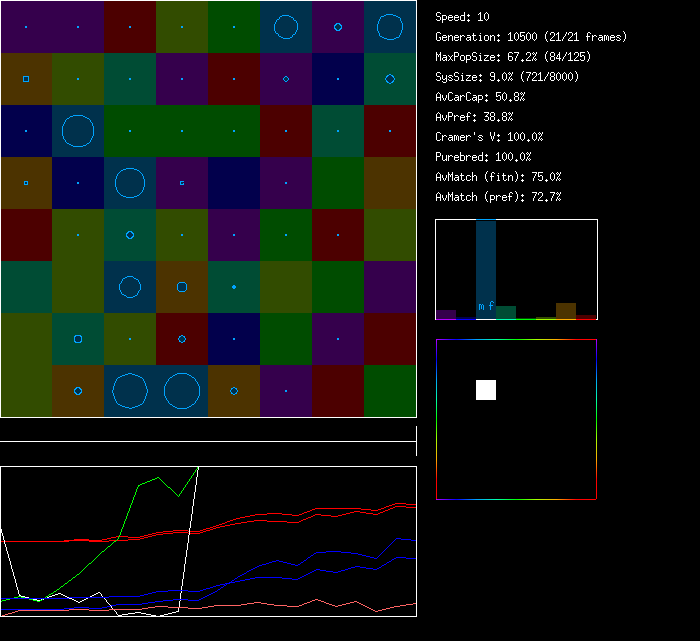
Task: Click the diamond marker in the purple cell
Action: pyautogui.click(x=286, y=79)
